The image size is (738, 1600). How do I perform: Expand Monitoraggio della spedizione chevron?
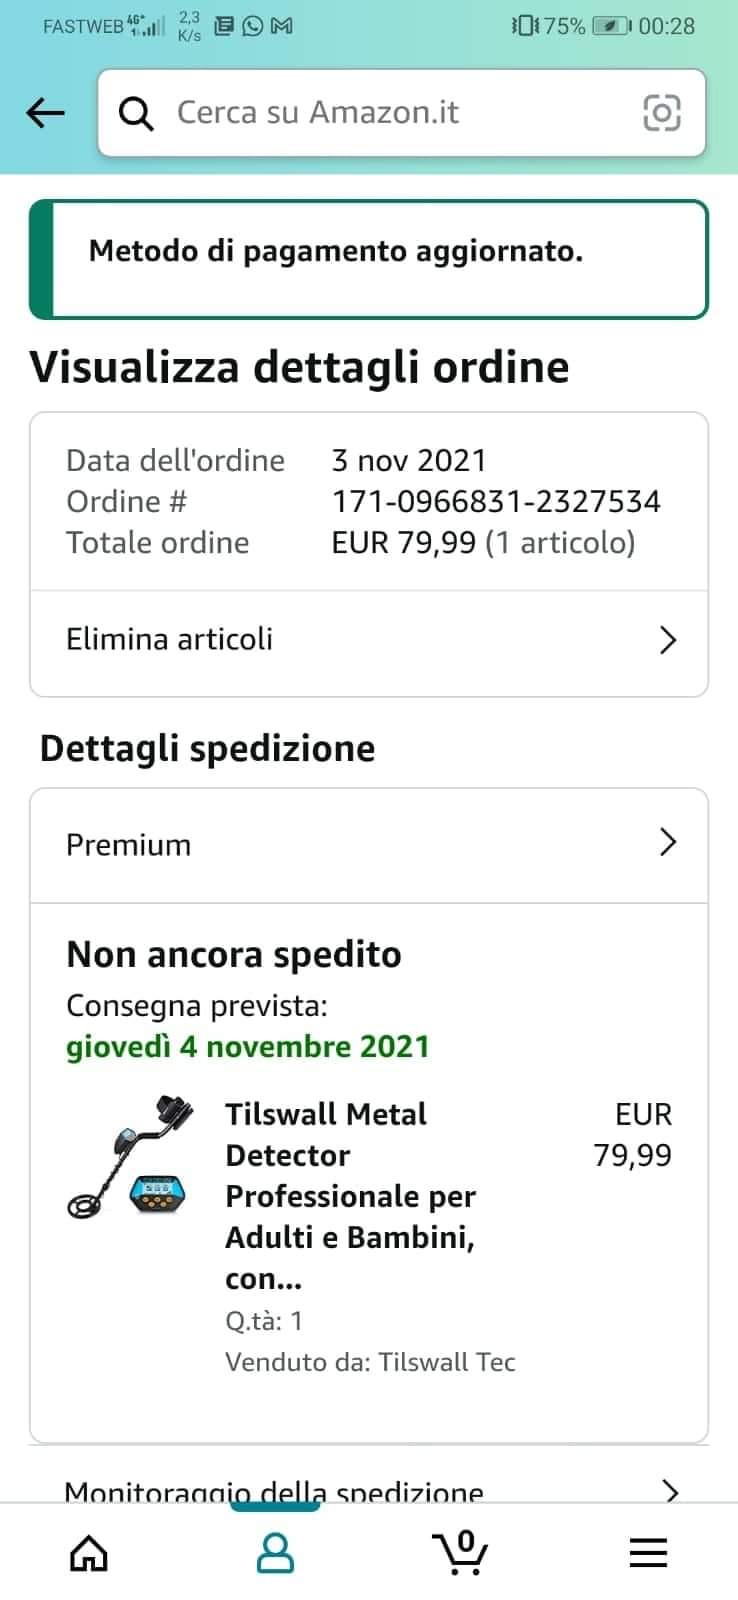pyautogui.click(x=671, y=1491)
